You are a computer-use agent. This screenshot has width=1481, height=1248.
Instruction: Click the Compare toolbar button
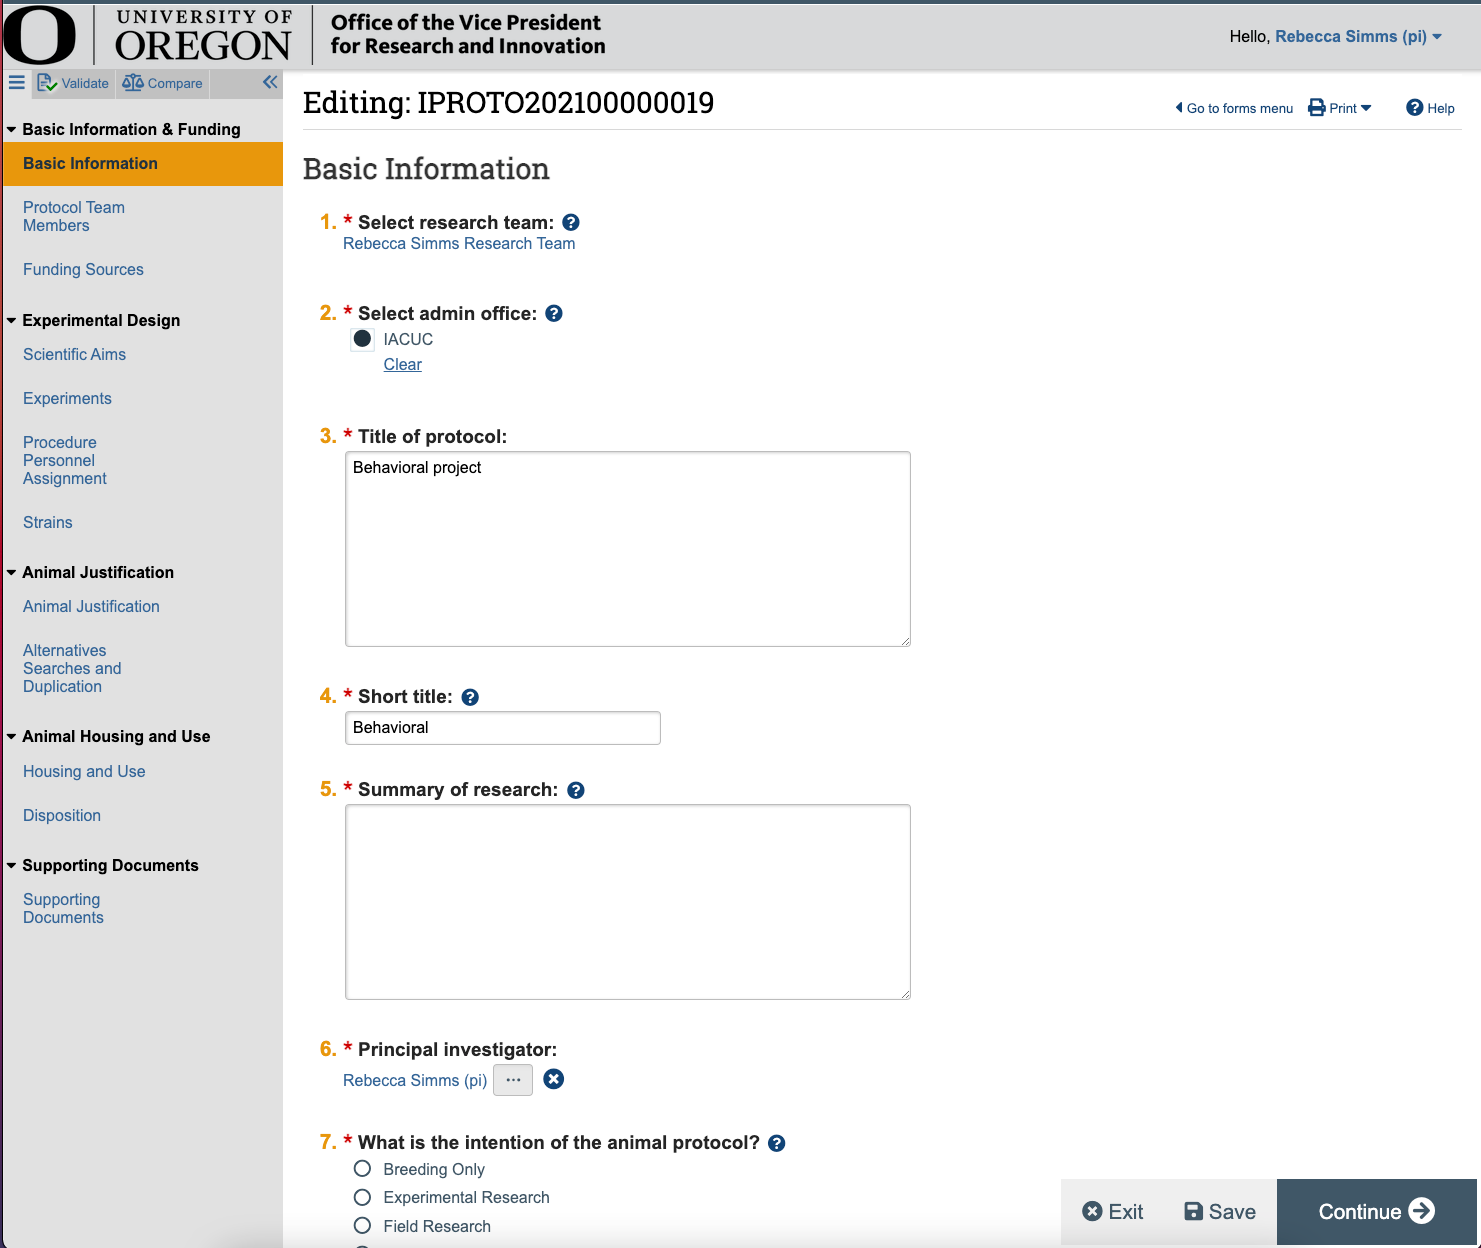162,83
